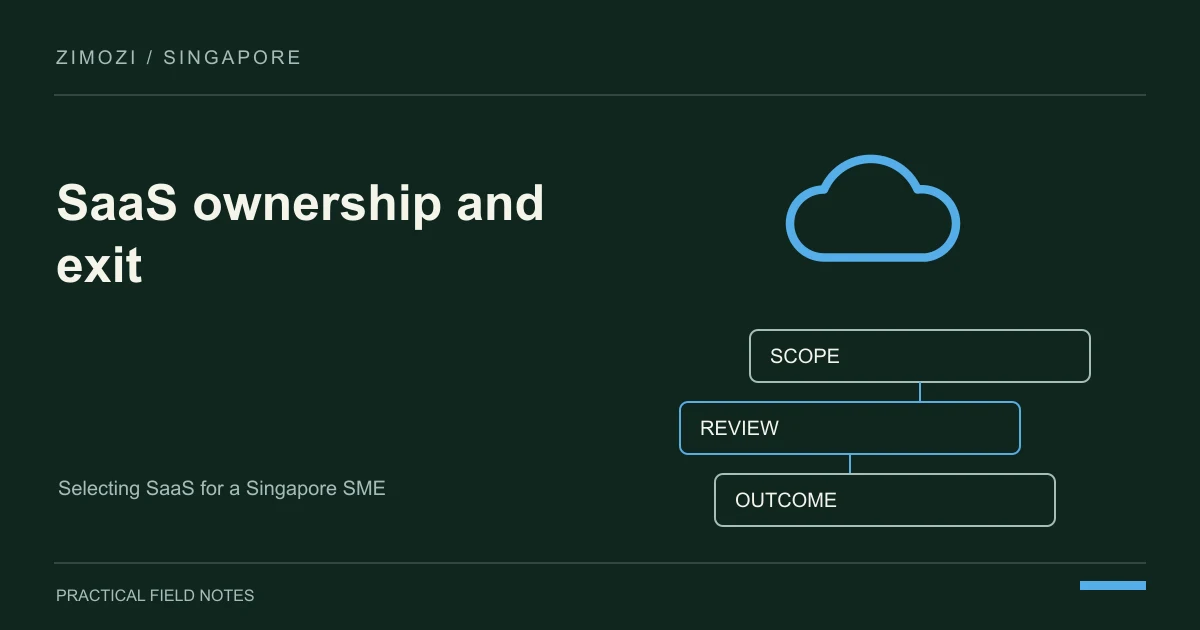This screenshot has height=630, width=1200.
Task: Select the SCOPE box
Action: click(x=920, y=356)
